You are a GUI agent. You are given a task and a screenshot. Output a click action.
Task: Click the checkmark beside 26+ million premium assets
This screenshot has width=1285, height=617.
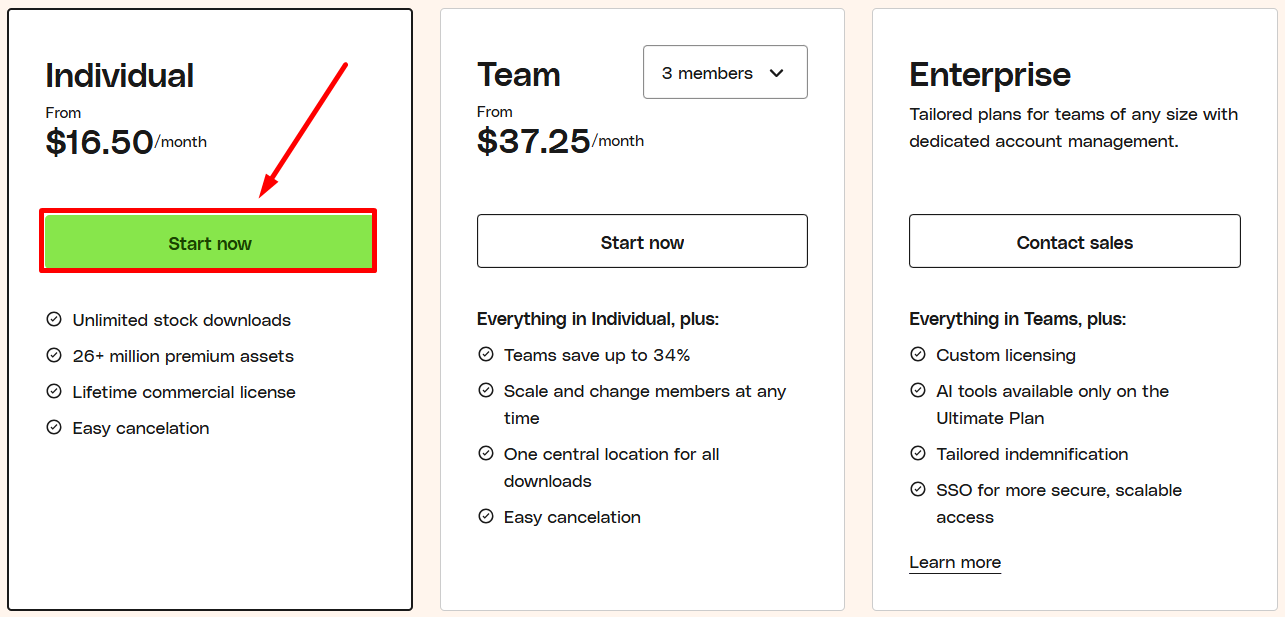[x=53, y=356]
